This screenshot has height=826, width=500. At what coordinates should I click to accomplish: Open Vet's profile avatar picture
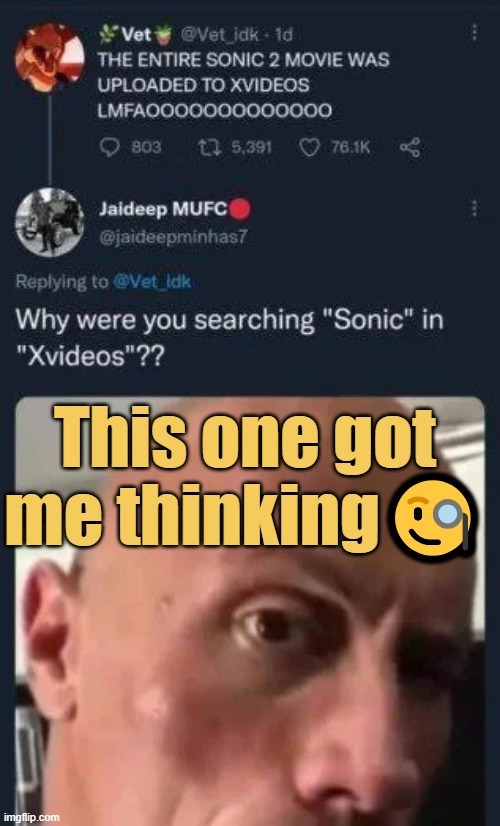[x=50, y=56]
